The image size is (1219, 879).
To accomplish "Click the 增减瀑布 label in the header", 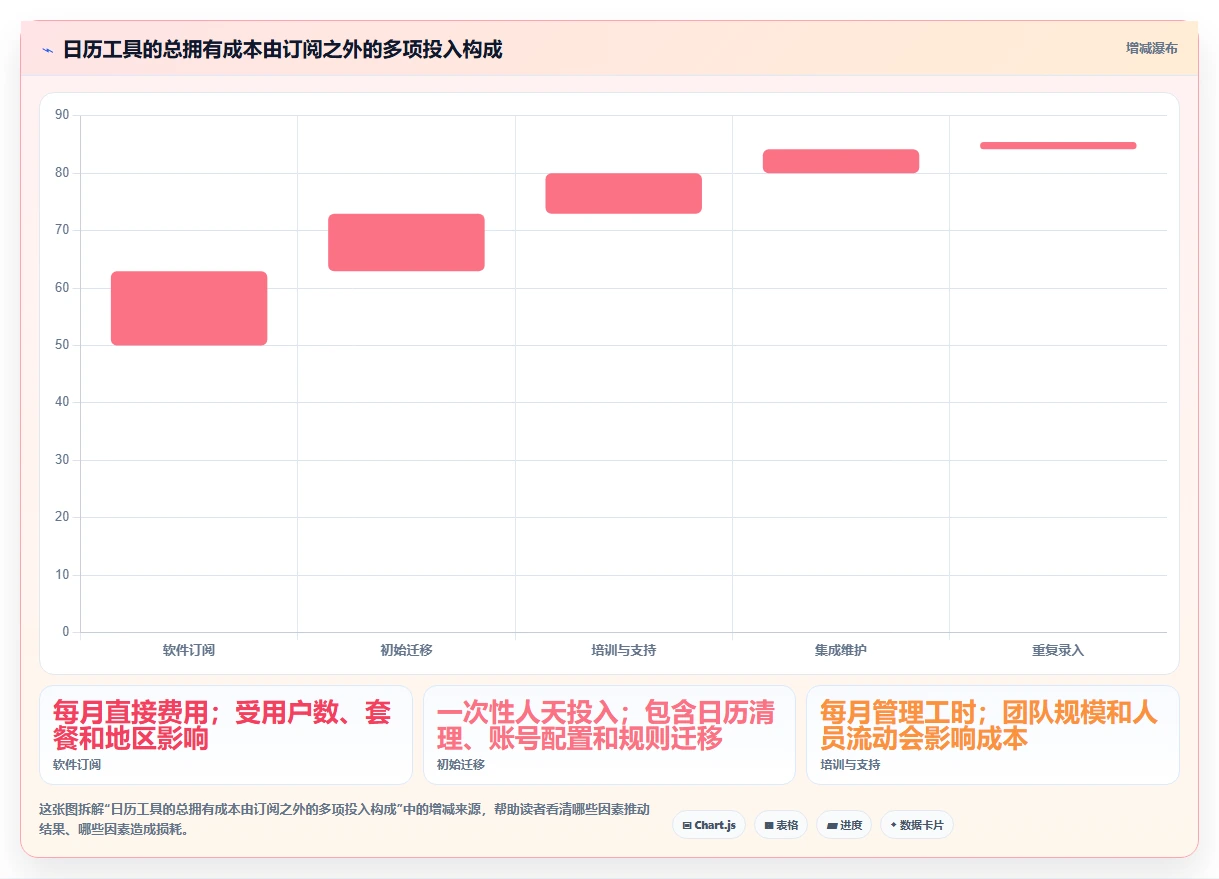I will coord(1151,48).
